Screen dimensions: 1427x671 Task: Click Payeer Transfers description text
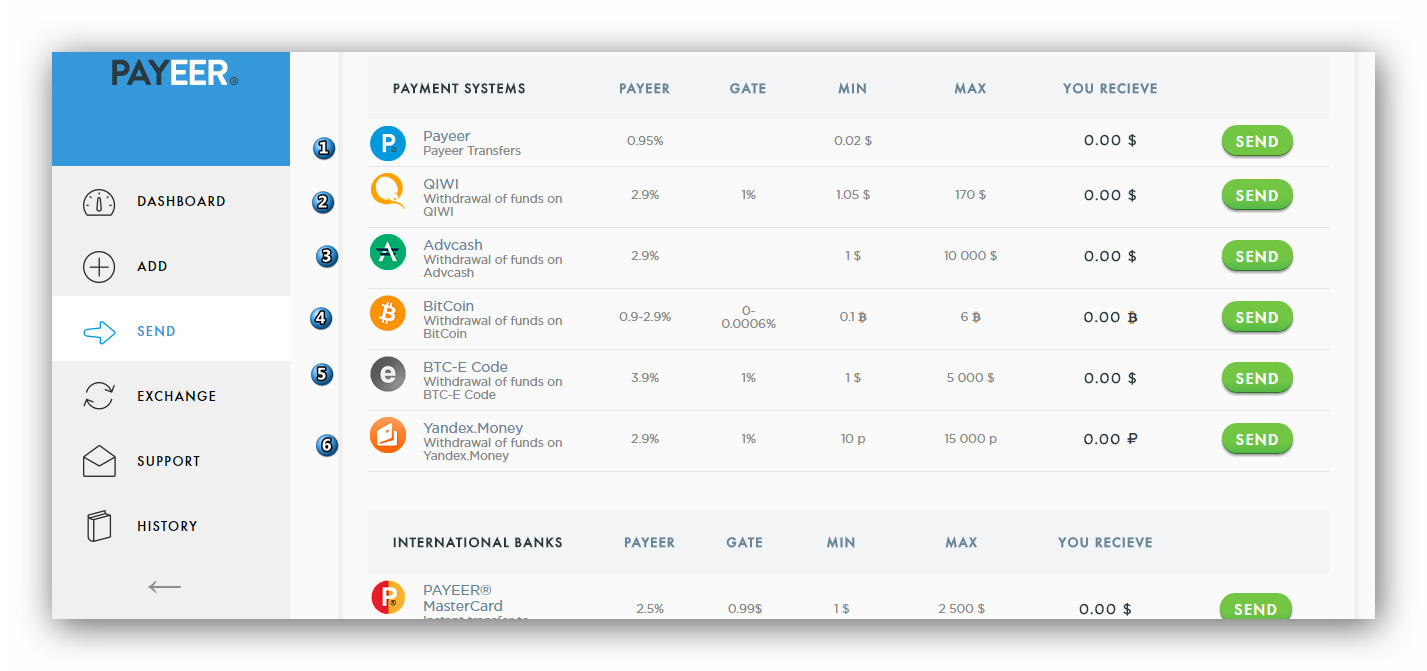[472, 151]
